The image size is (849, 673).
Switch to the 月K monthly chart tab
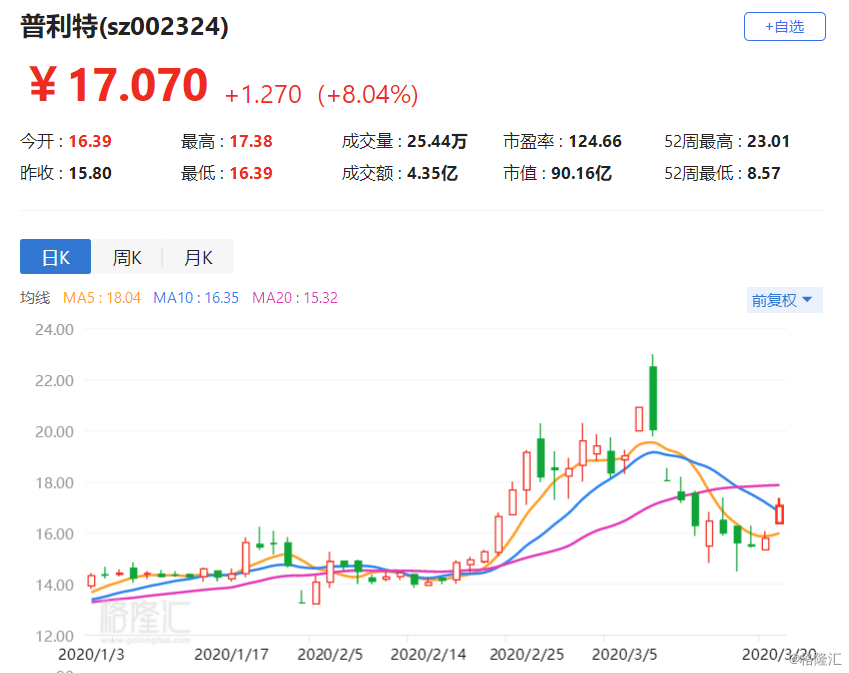pyautogui.click(x=198, y=257)
